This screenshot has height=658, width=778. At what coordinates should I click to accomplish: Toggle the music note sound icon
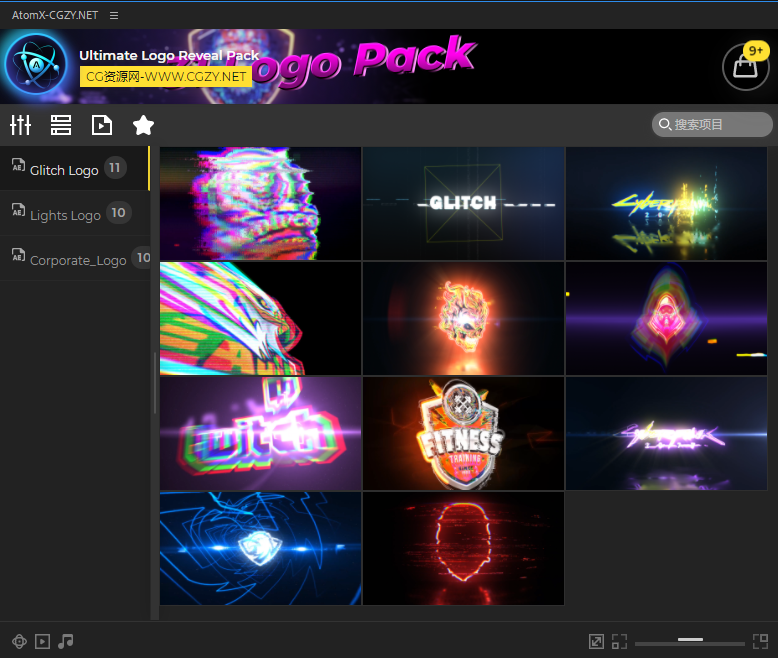point(65,642)
